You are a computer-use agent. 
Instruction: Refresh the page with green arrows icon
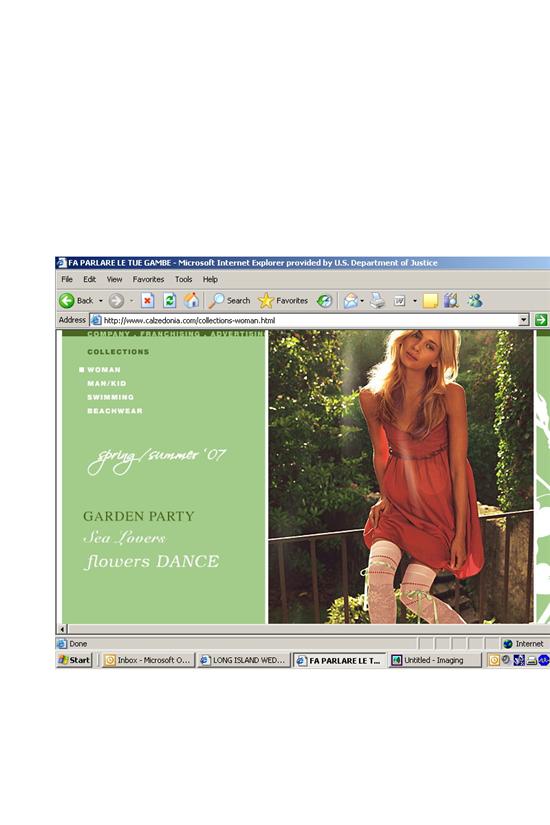coord(169,301)
